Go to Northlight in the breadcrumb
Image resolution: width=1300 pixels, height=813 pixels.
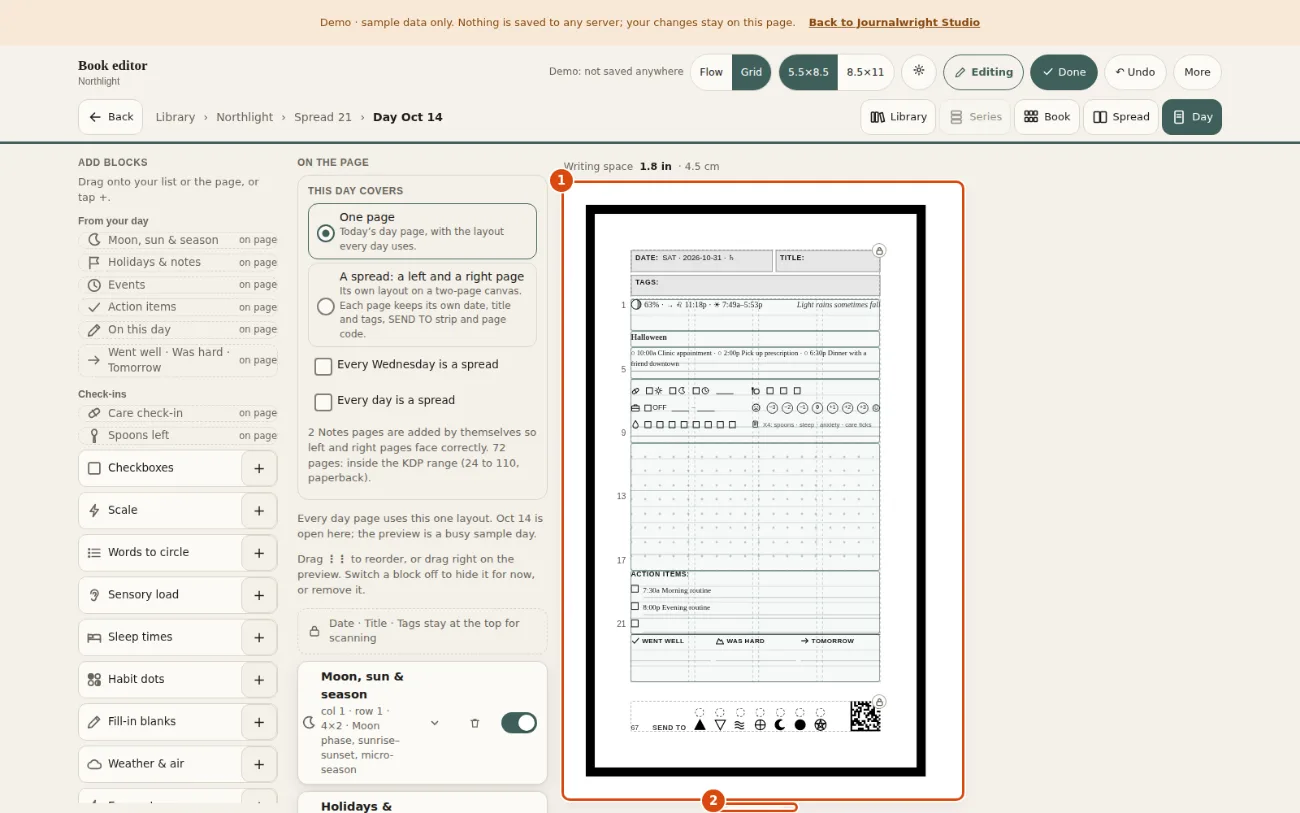point(244,117)
